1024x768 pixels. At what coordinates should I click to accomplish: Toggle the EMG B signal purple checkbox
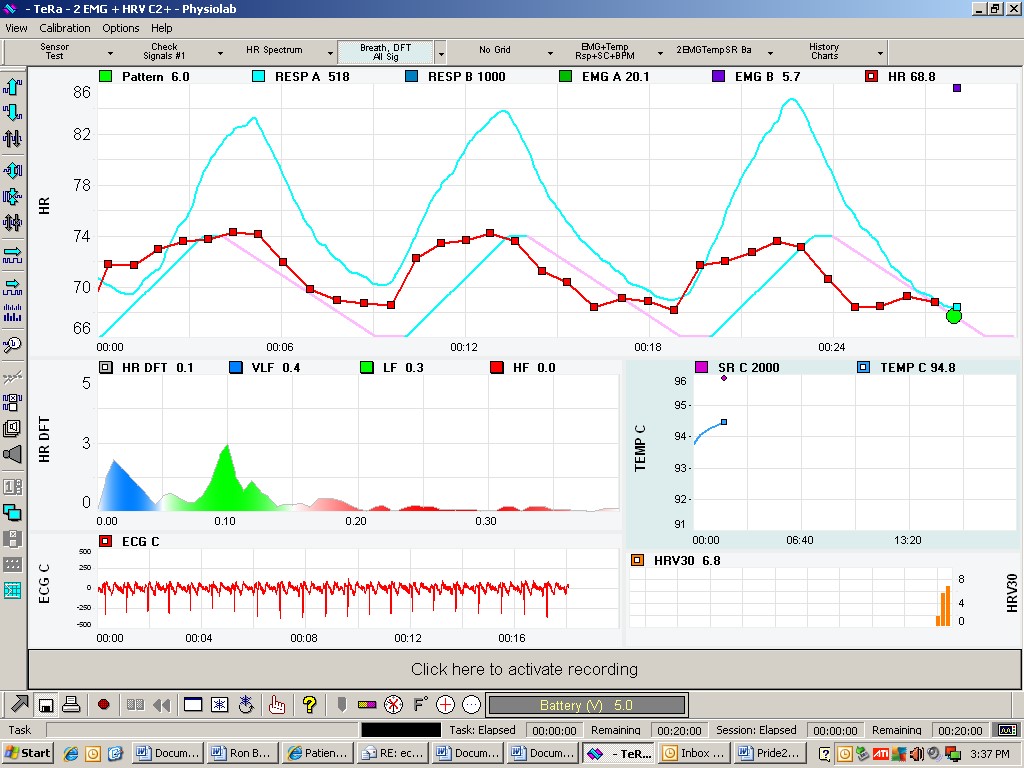click(x=718, y=76)
